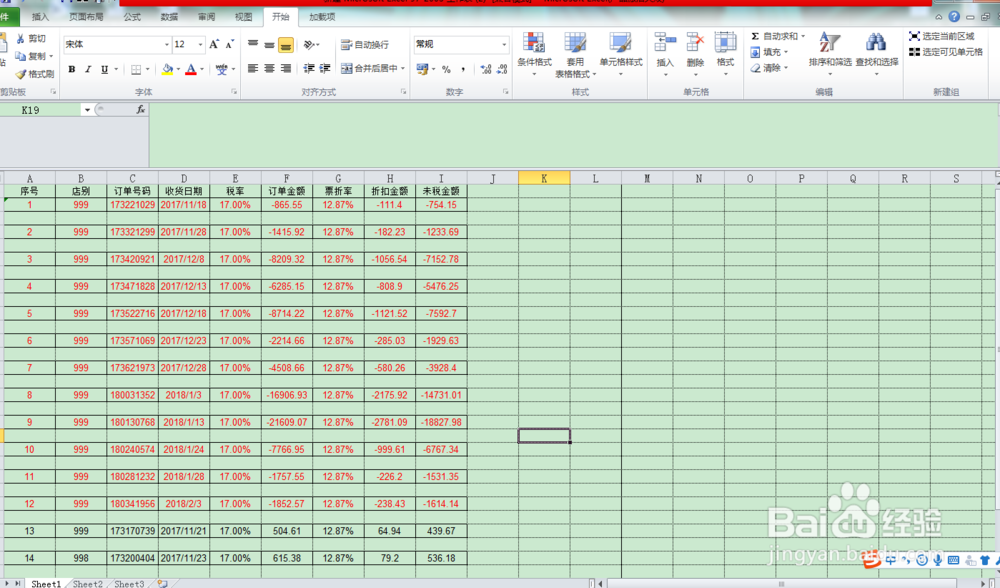The height and width of the screenshot is (588, 1000).
Task: Expand the fill color dropdown arrow
Action: pos(179,69)
